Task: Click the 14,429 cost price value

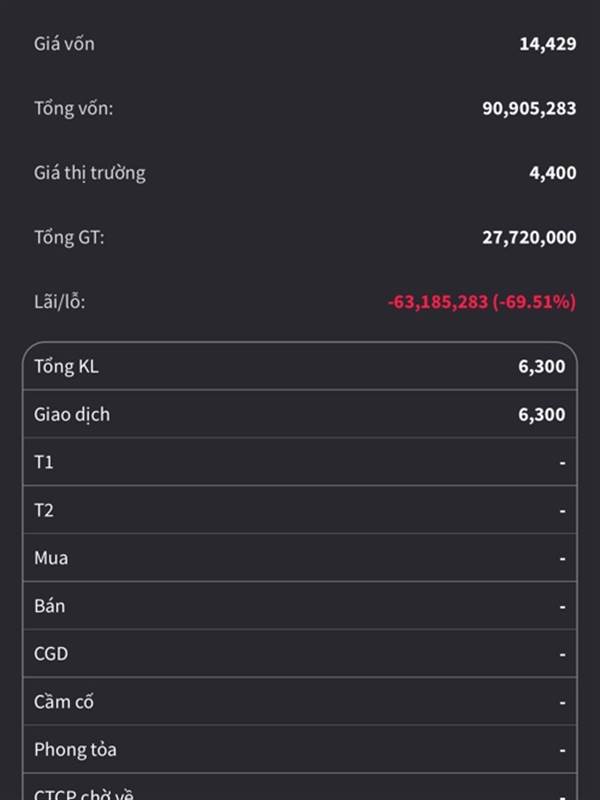Action: click(547, 44)
